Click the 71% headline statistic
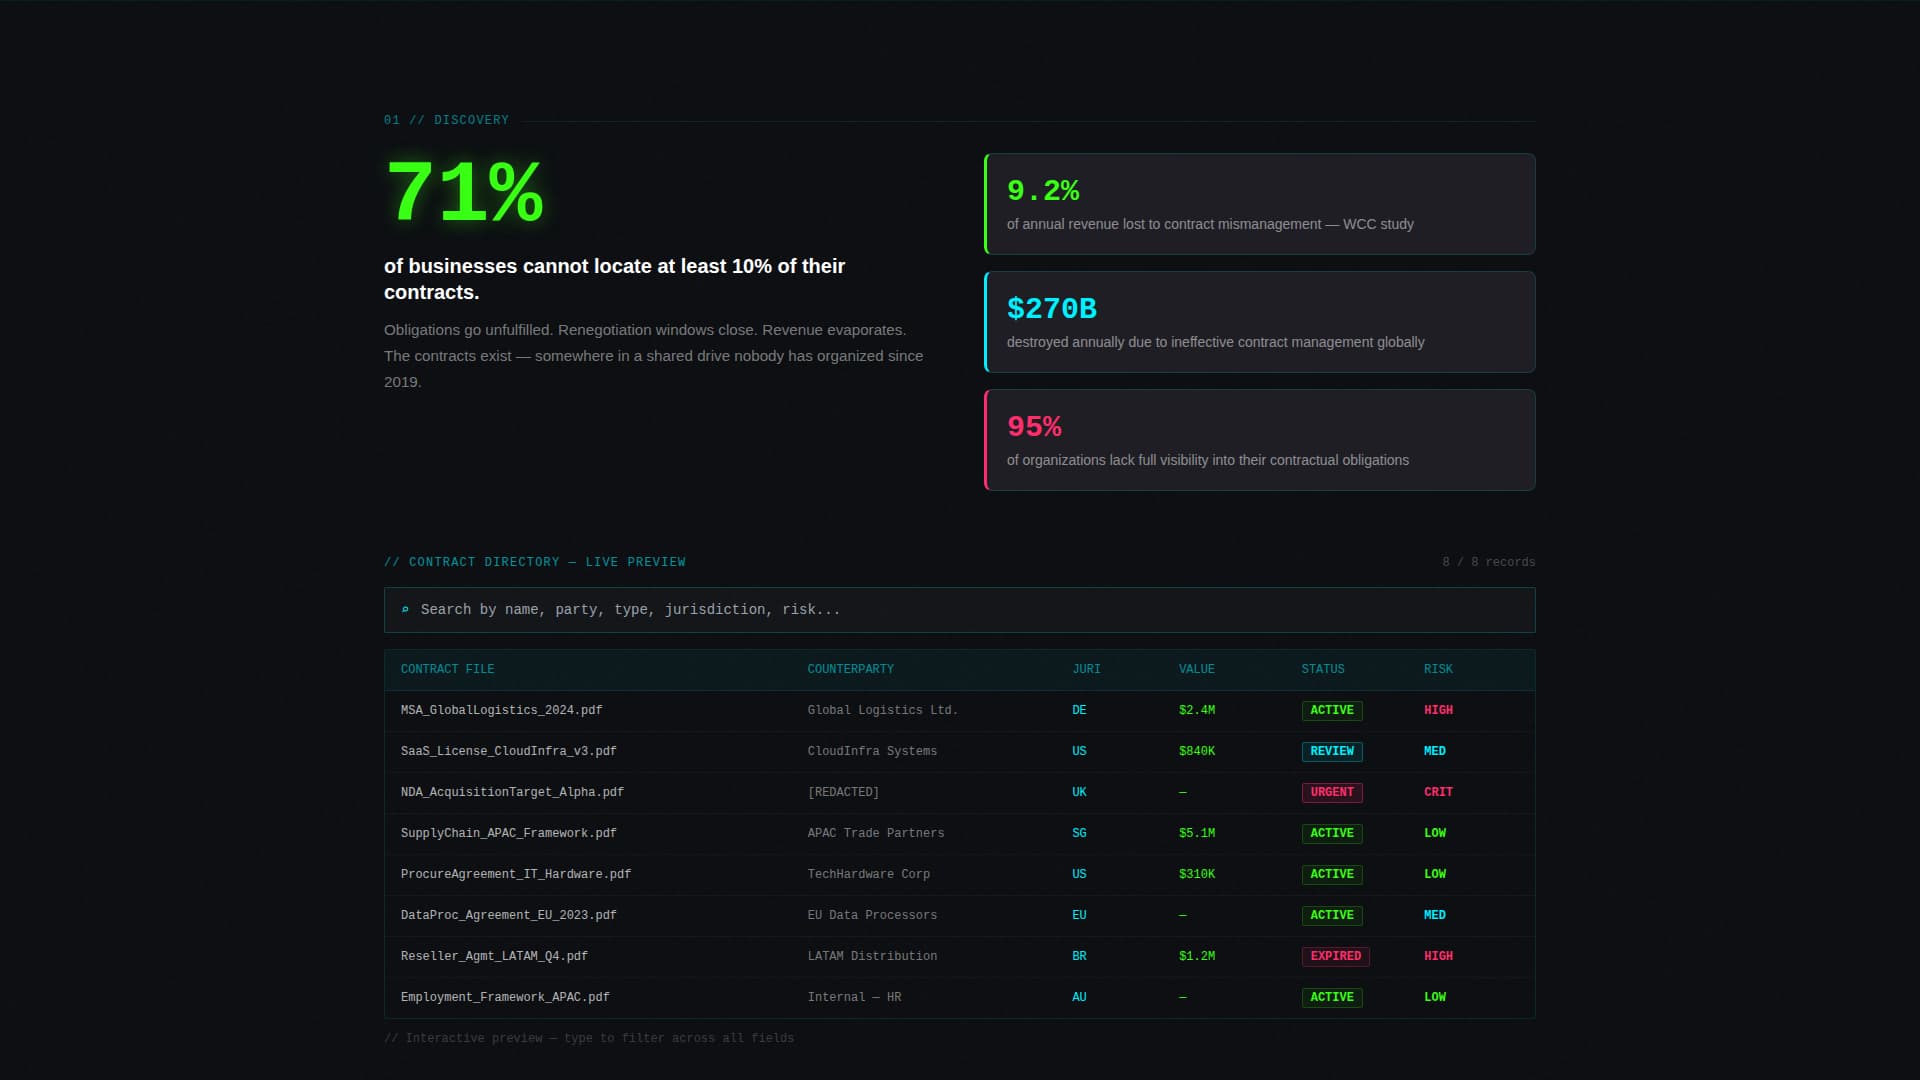Viewport: 1920px width, 1080px height. tap(464, 197)
